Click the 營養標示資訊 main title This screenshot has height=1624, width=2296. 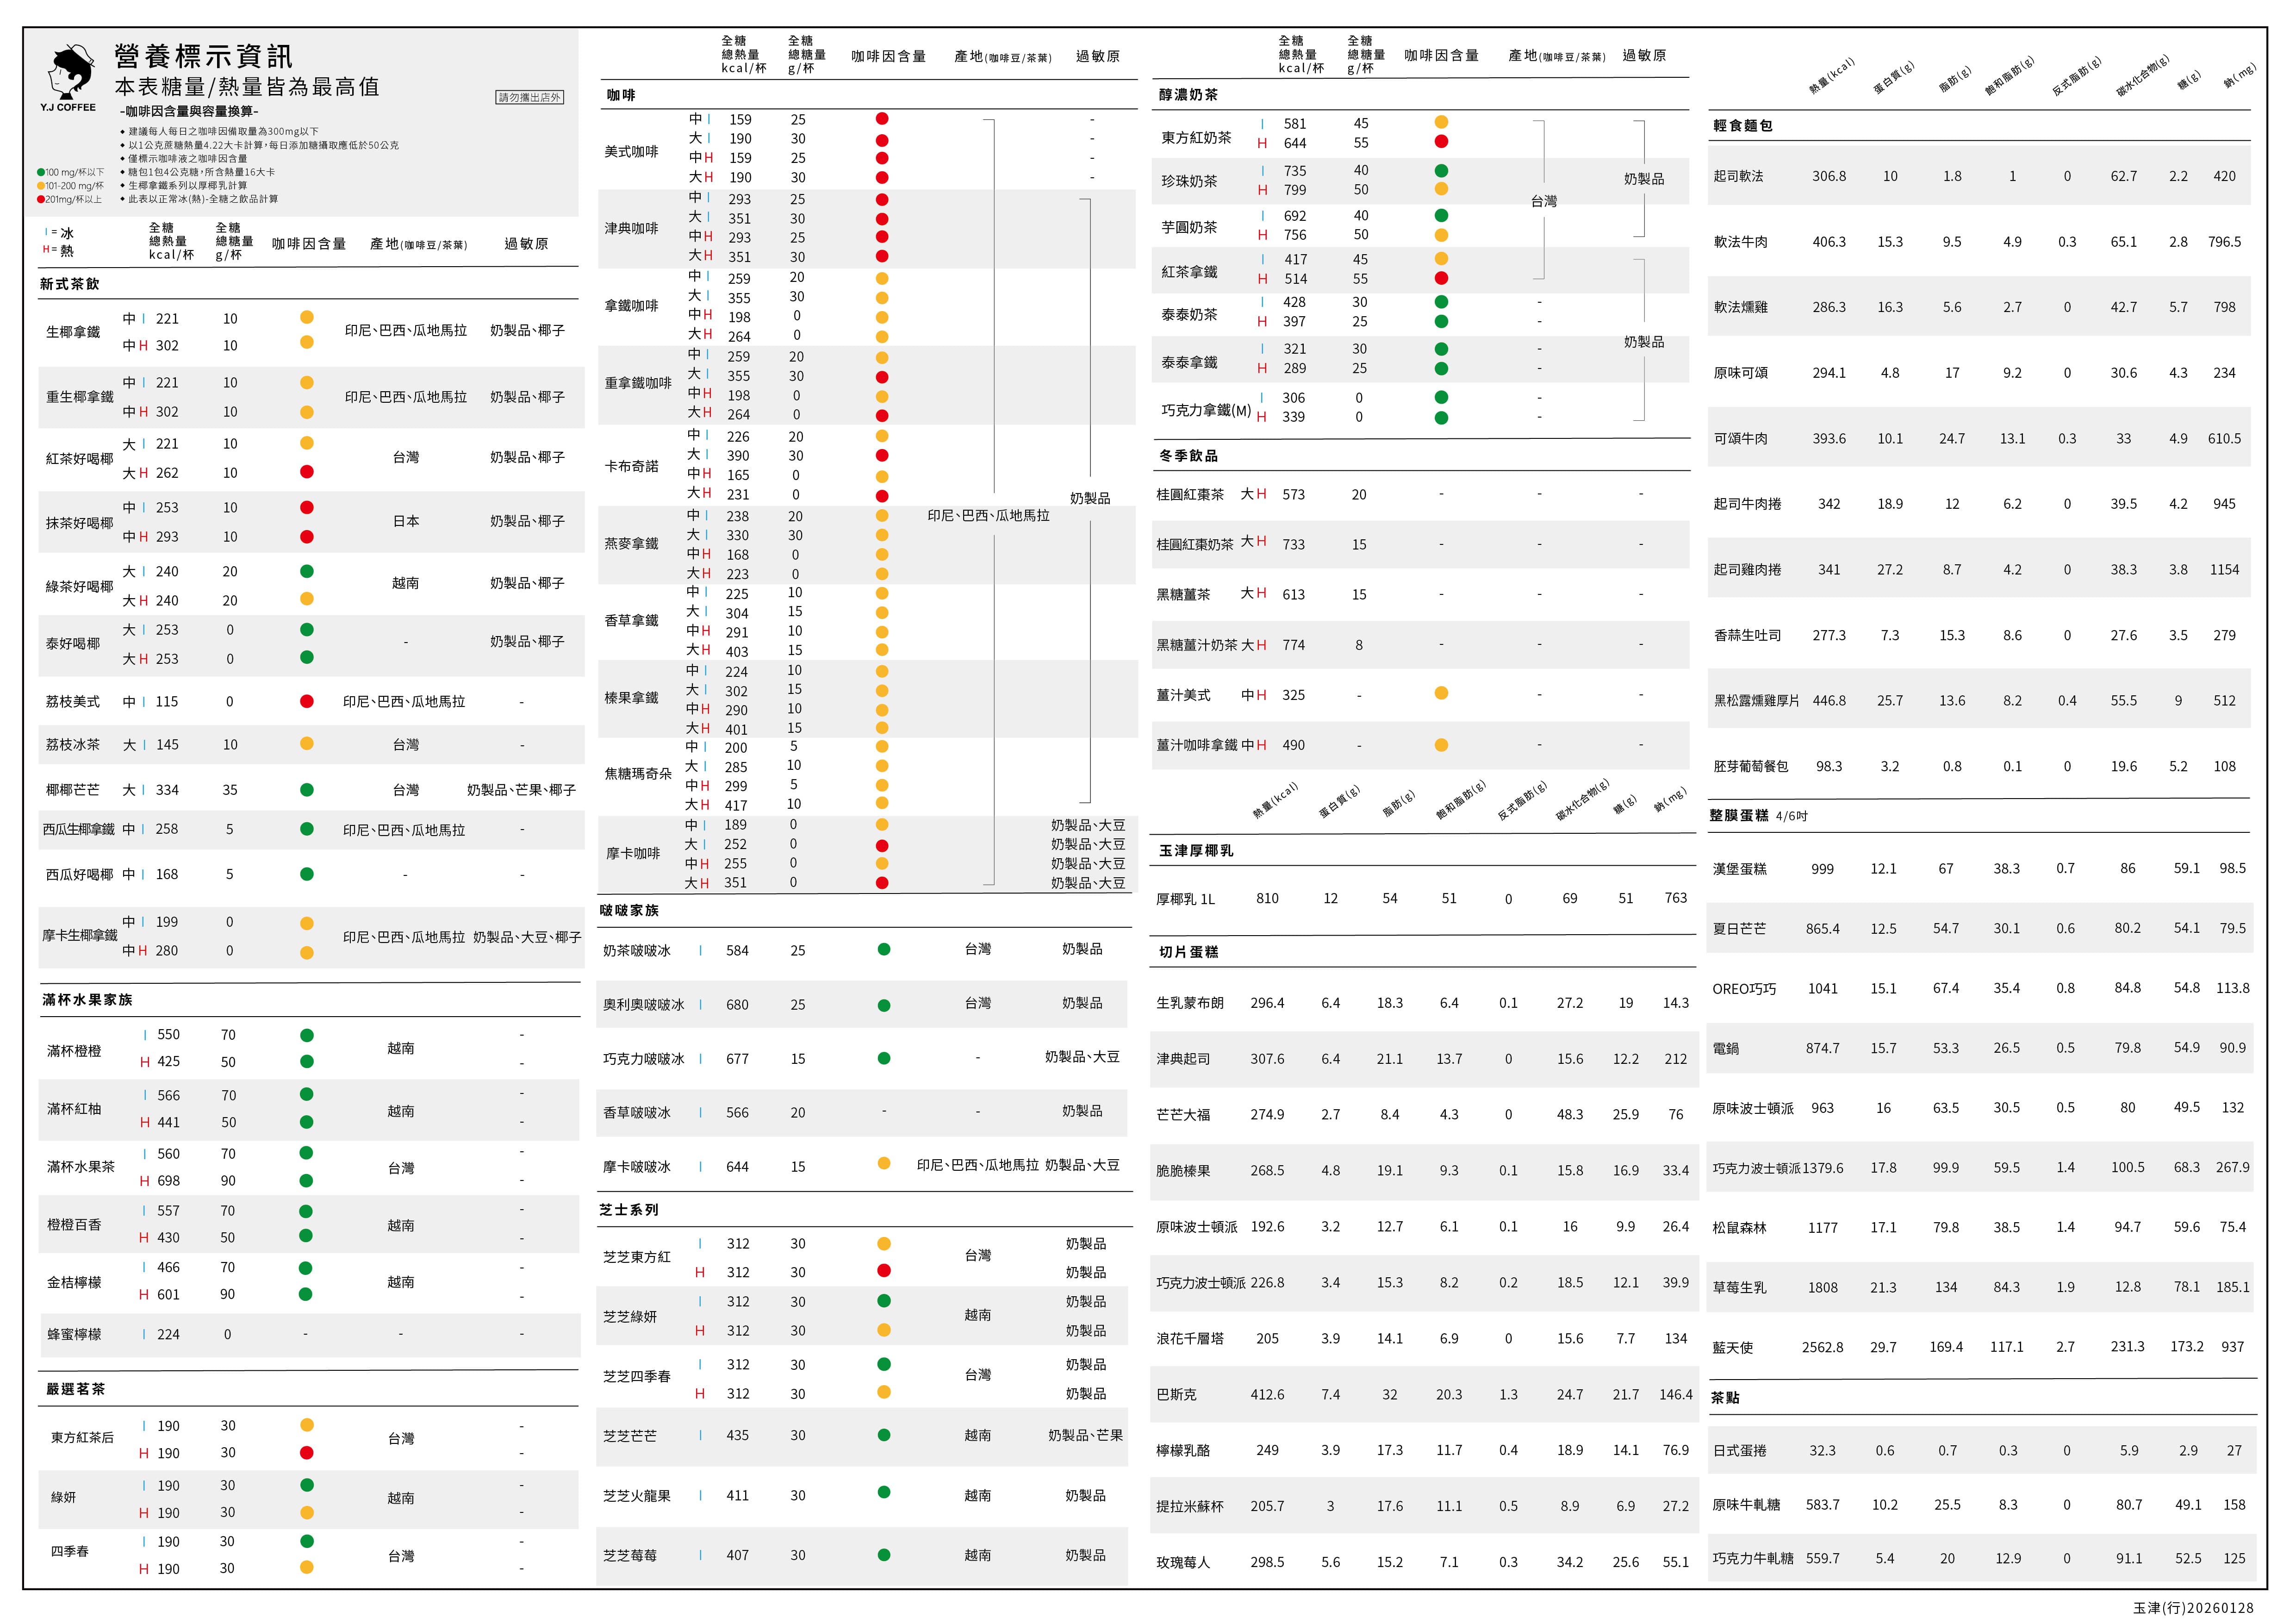point(204,56)
